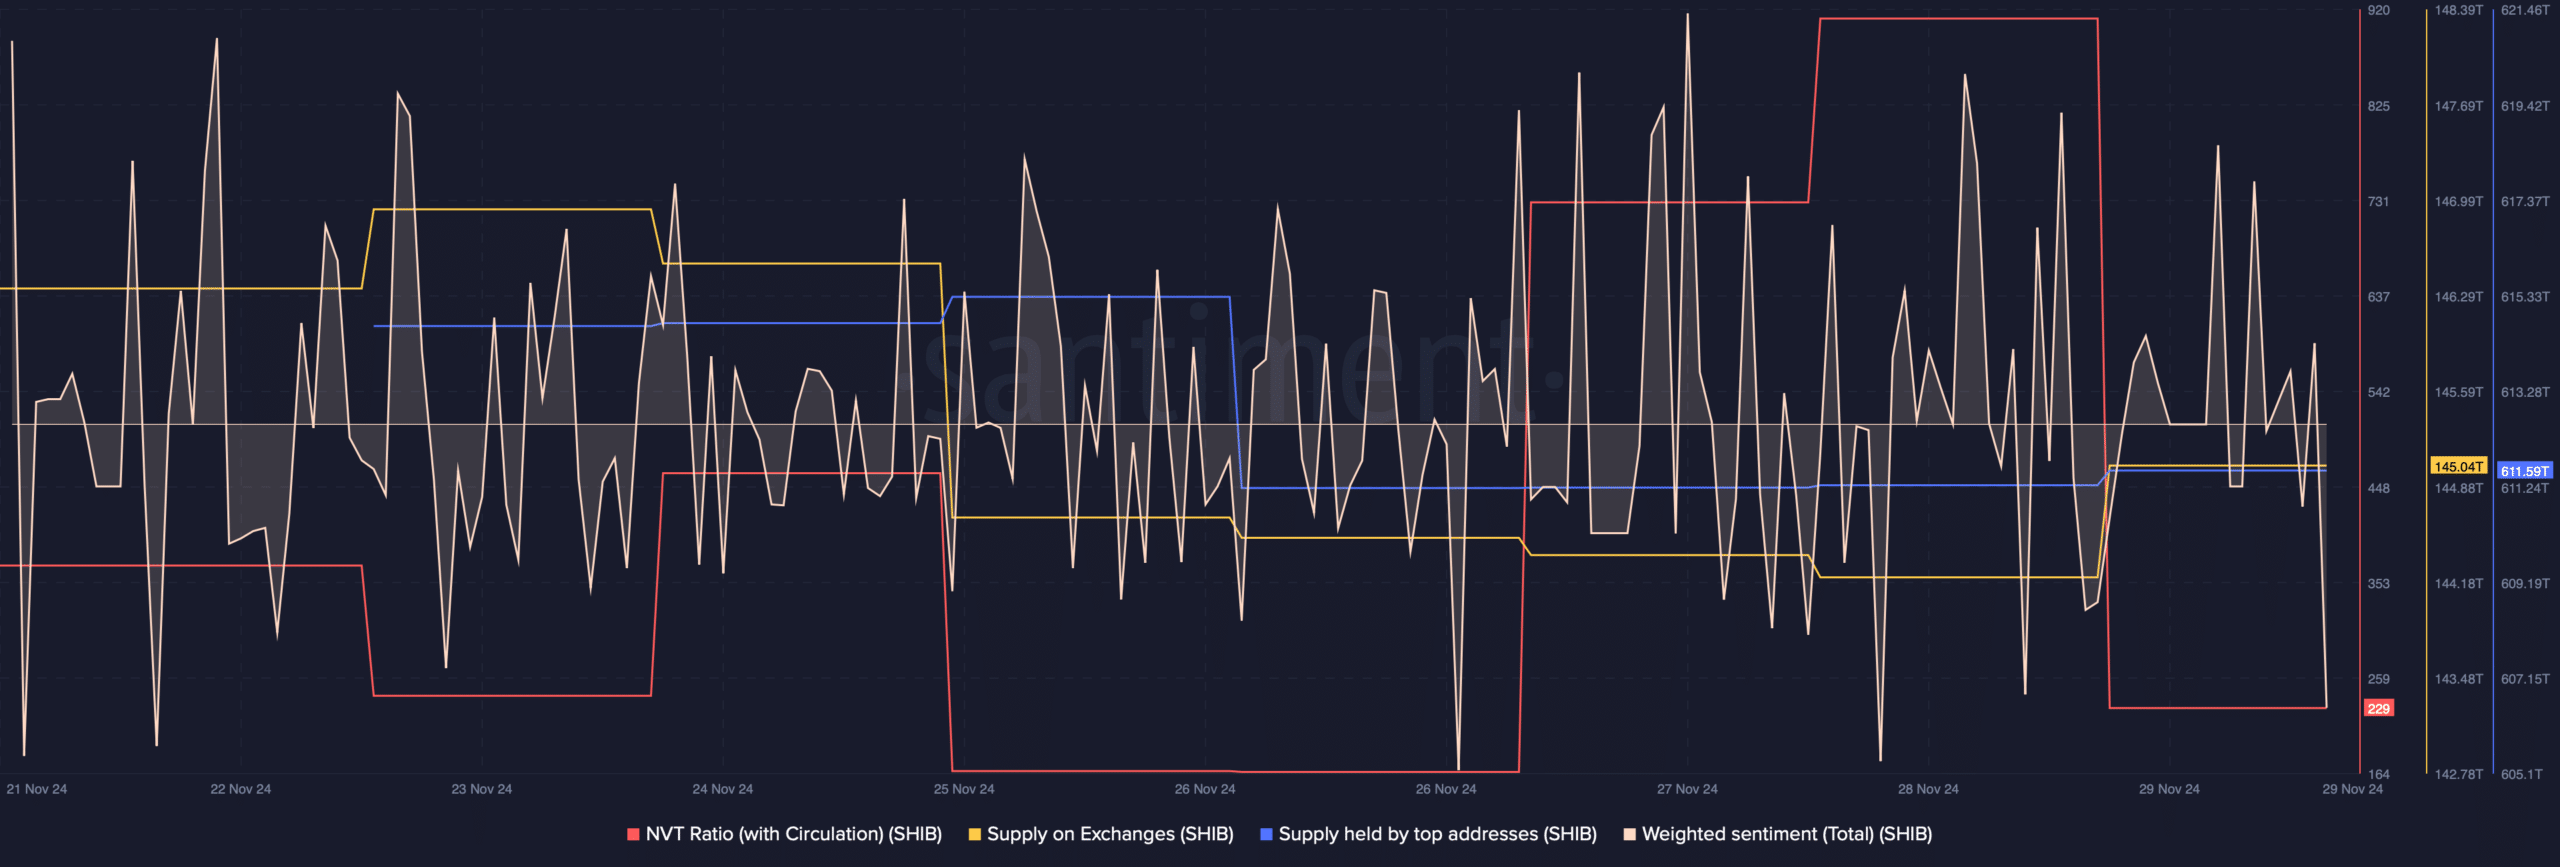Click the 615.33T top addresses axis value

2525,297
